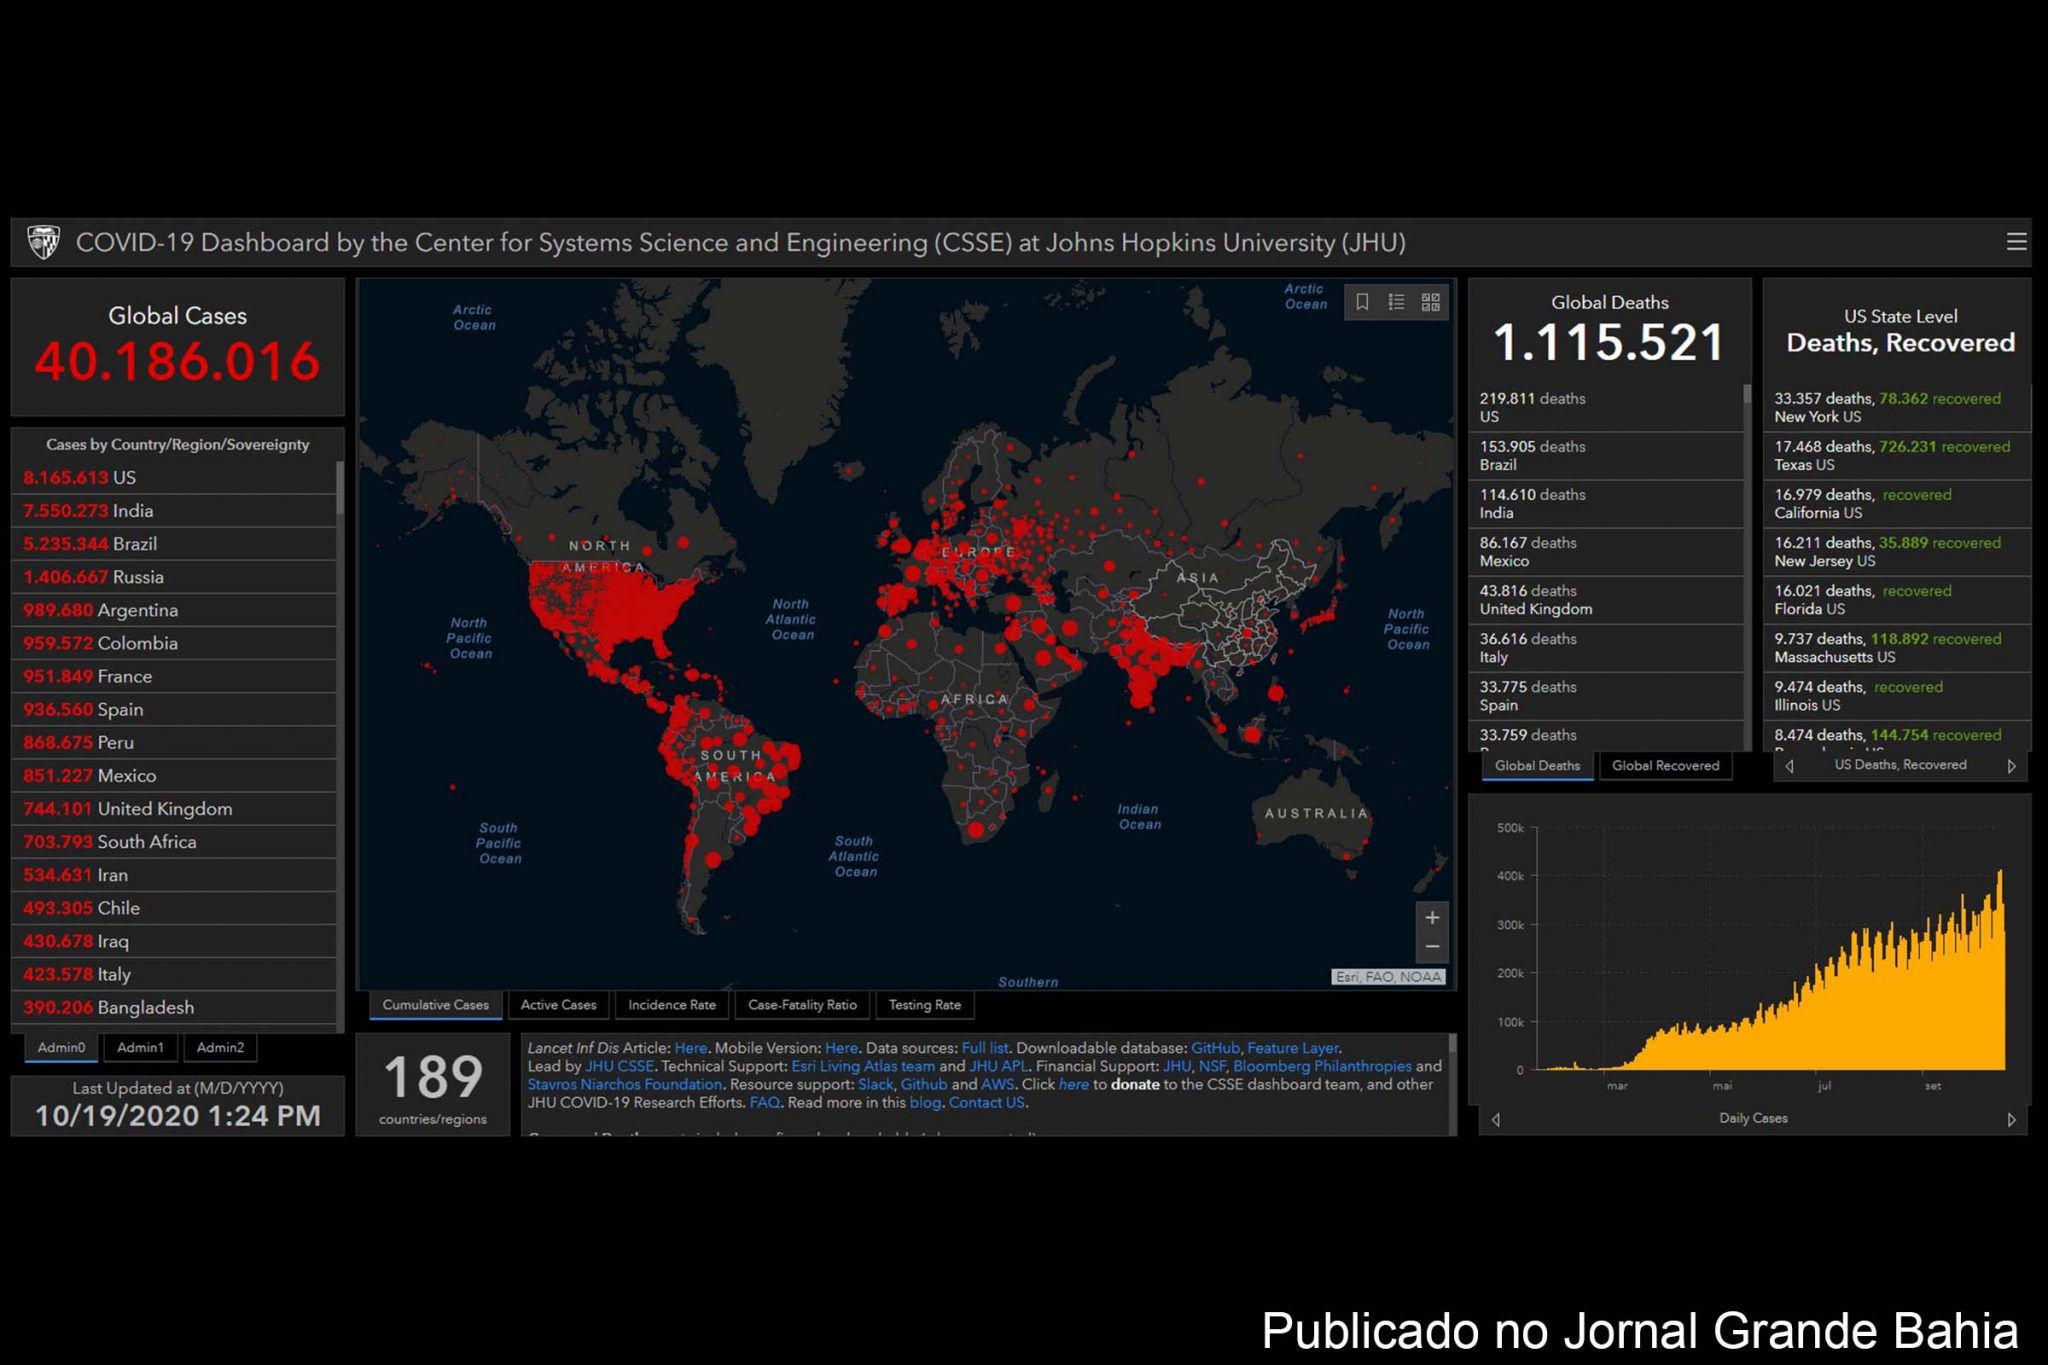Select the California US state row
Screen dimensions: 2048x1365
(1897, 503)
